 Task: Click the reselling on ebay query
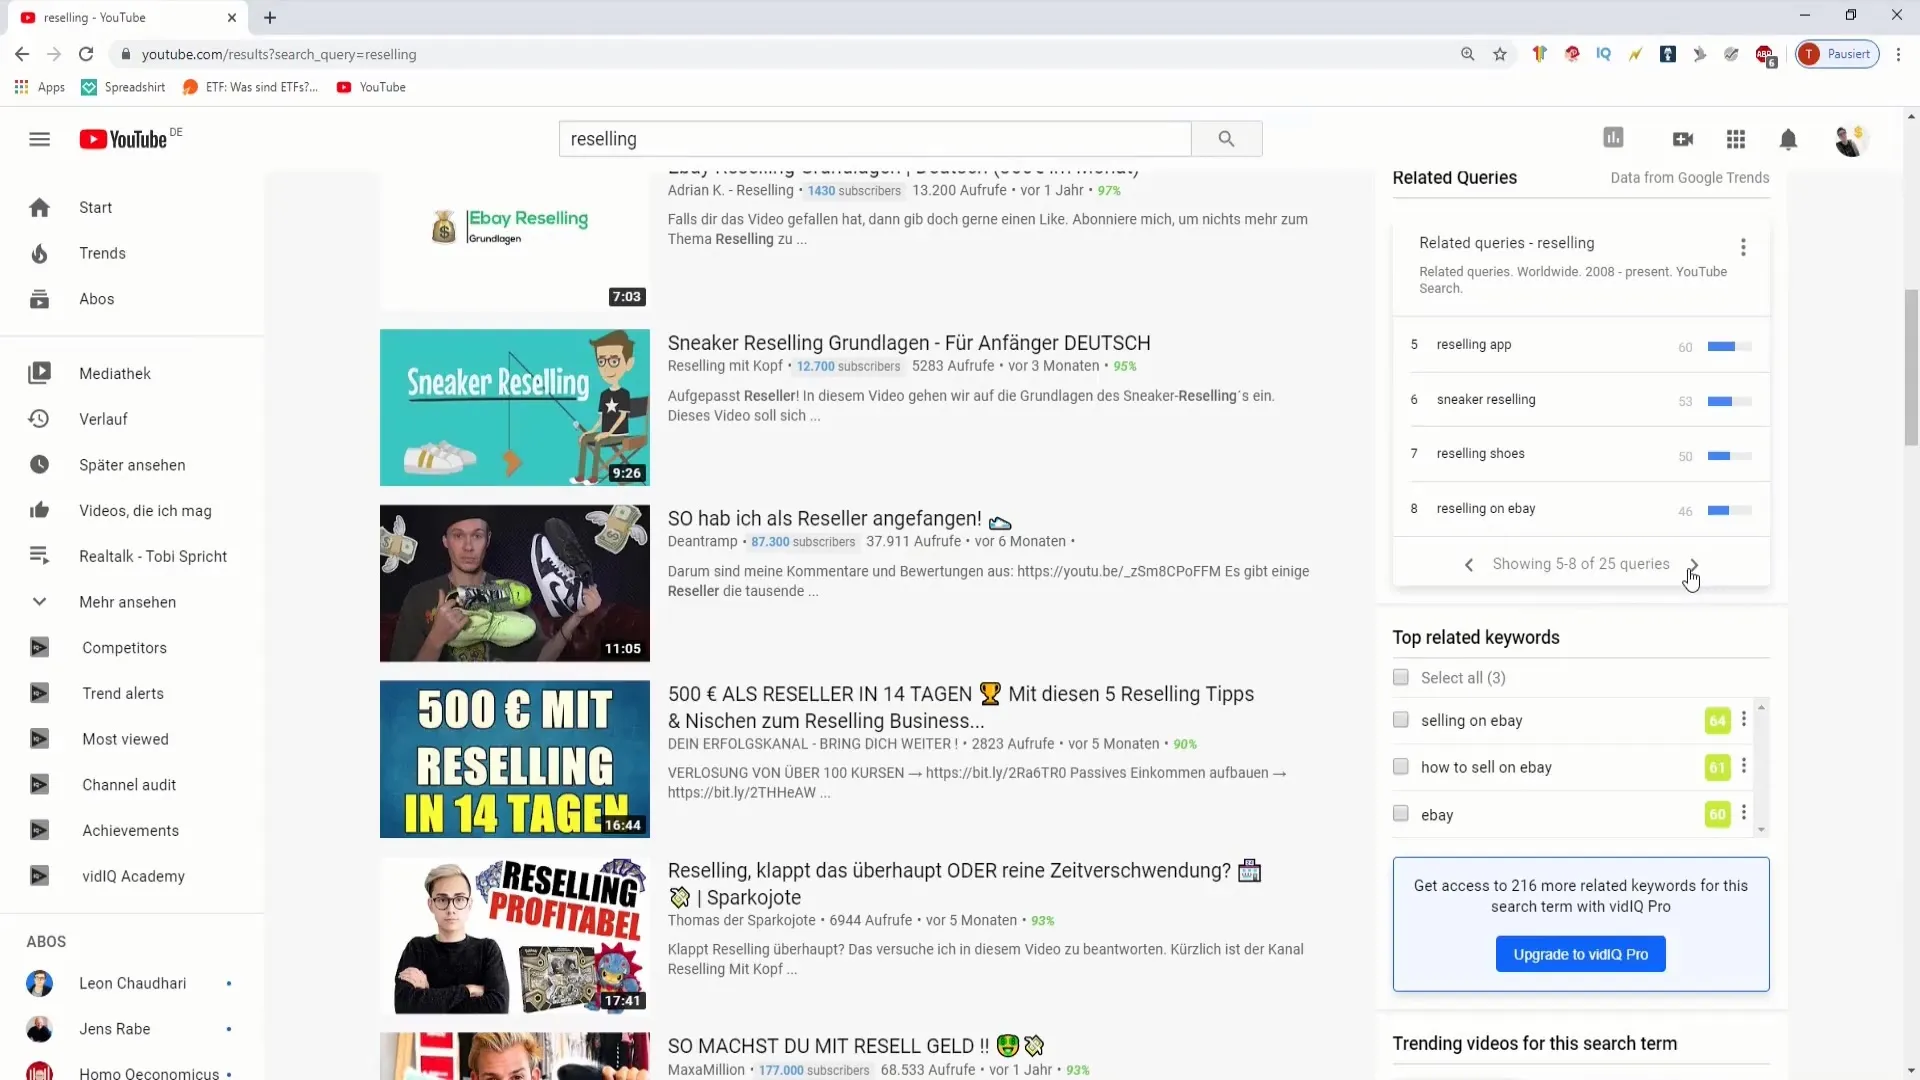[x=1485, y=508]
